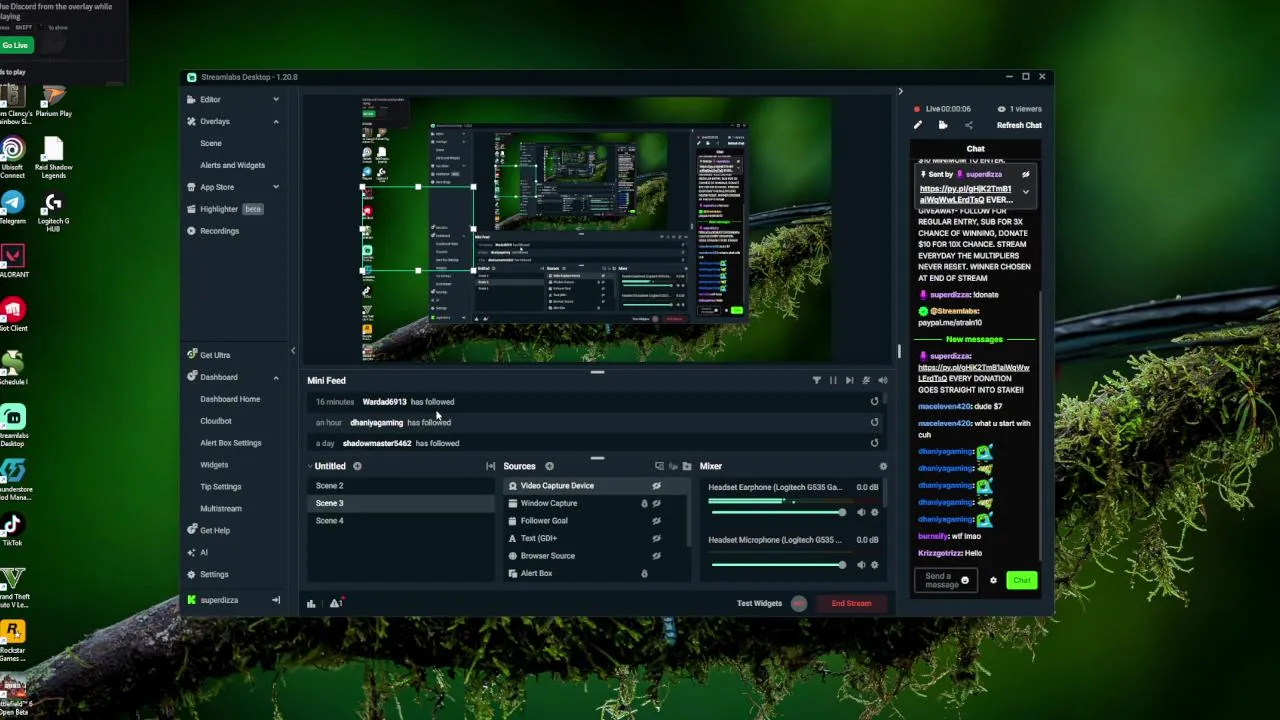Collapse the Dashboard section chevron
1280x720 pixels.
tap(276, 377)
